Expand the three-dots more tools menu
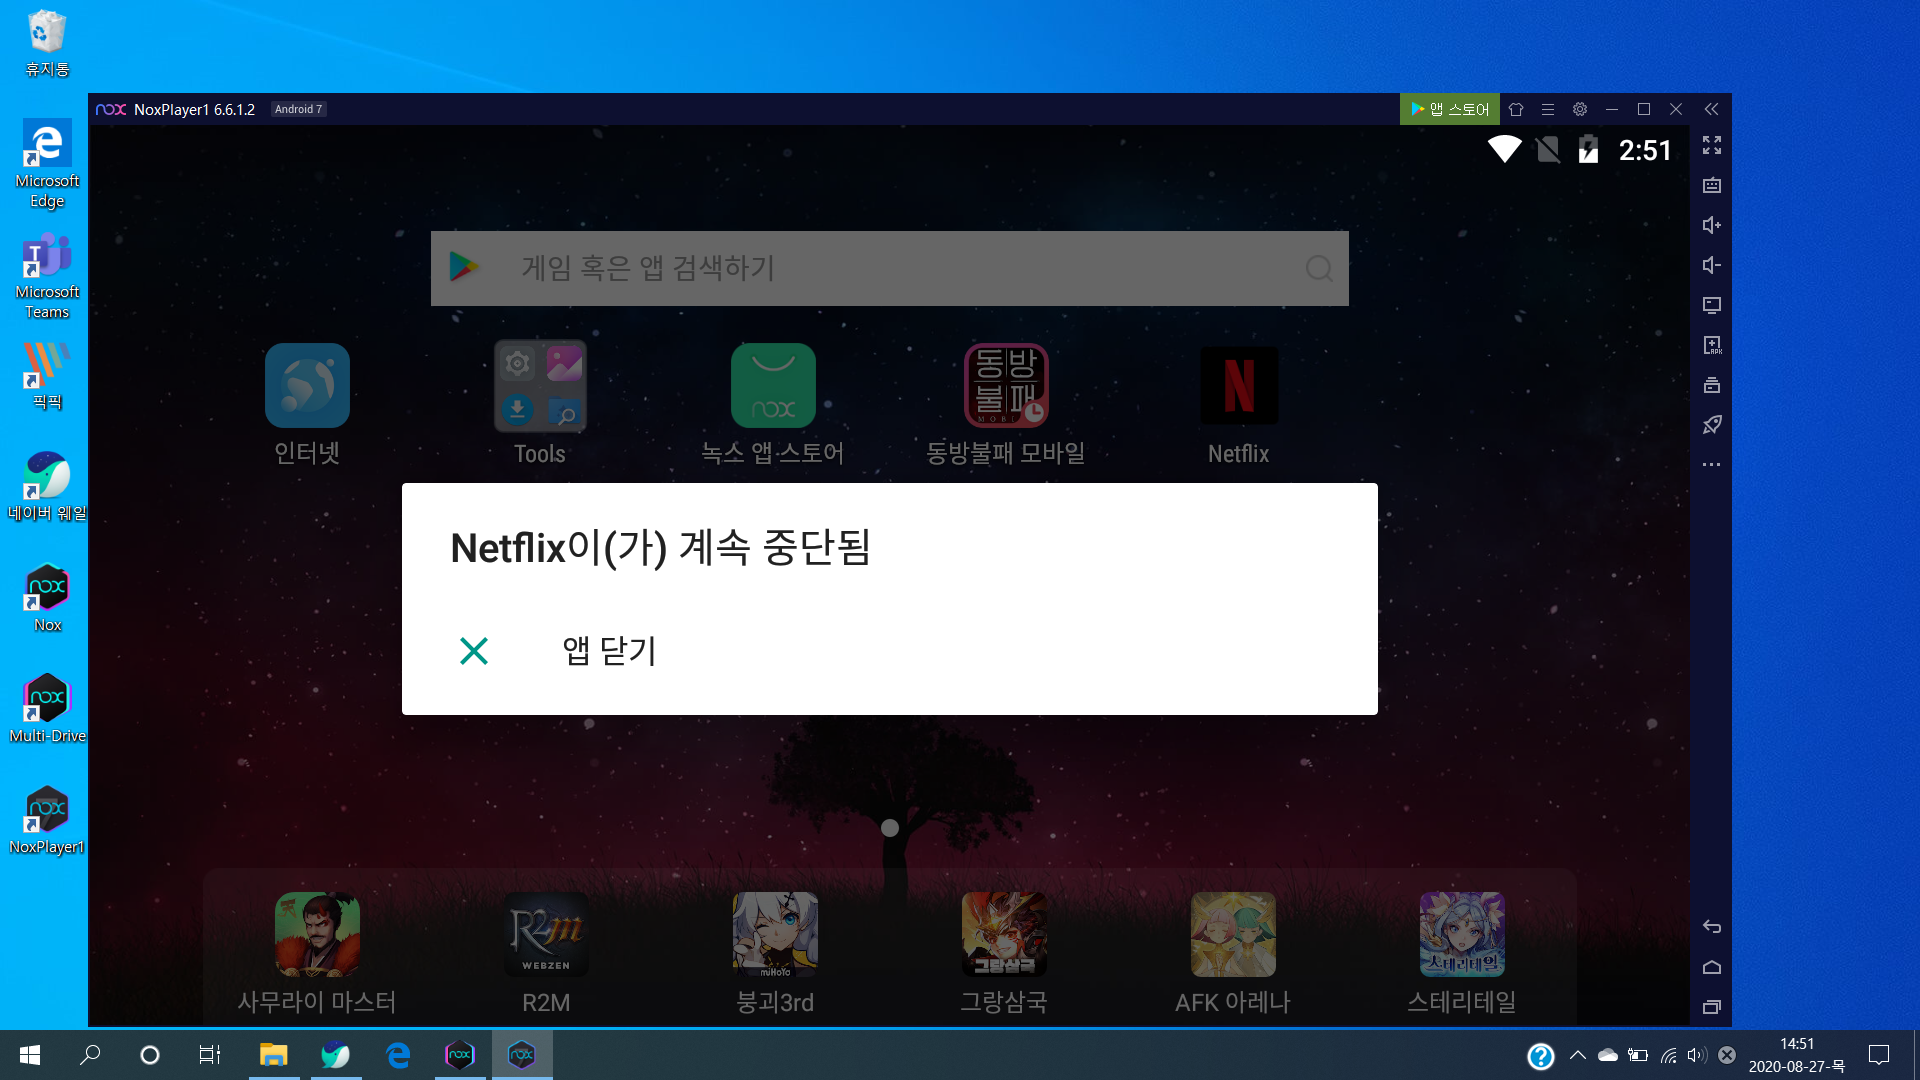The width and height of the screenshot is (1920, 1080). pos(1711,465)
